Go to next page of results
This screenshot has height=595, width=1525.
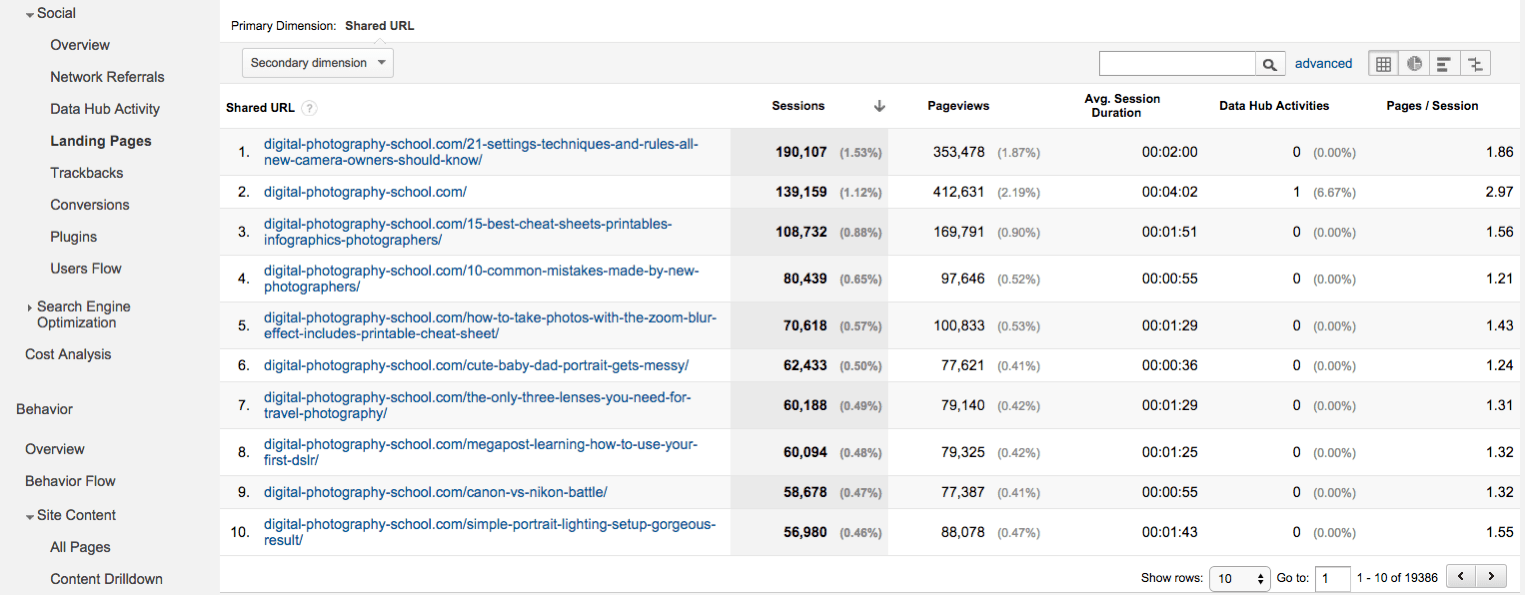[1491, 577]
